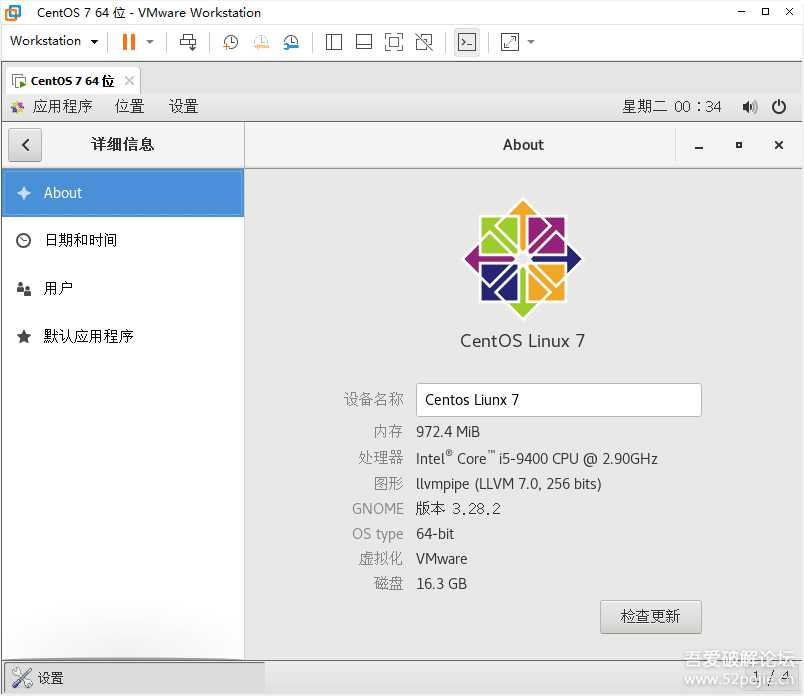804x696 pixels.
Task: Switch to Unity mode icon
Action: tap(424, 42)
